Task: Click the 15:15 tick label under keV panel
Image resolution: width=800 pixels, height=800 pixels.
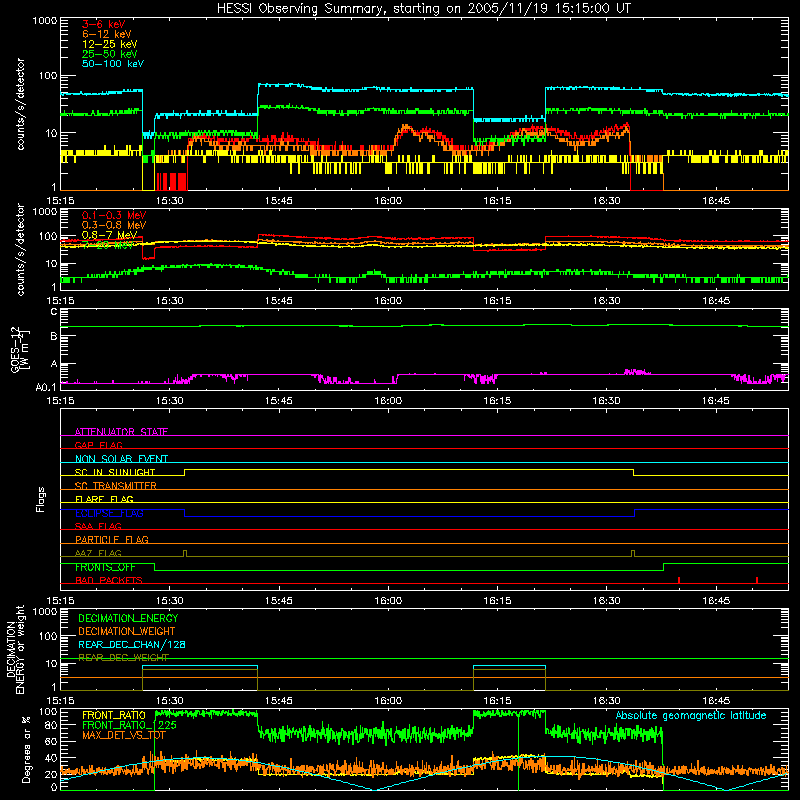Action: point(60,201)
